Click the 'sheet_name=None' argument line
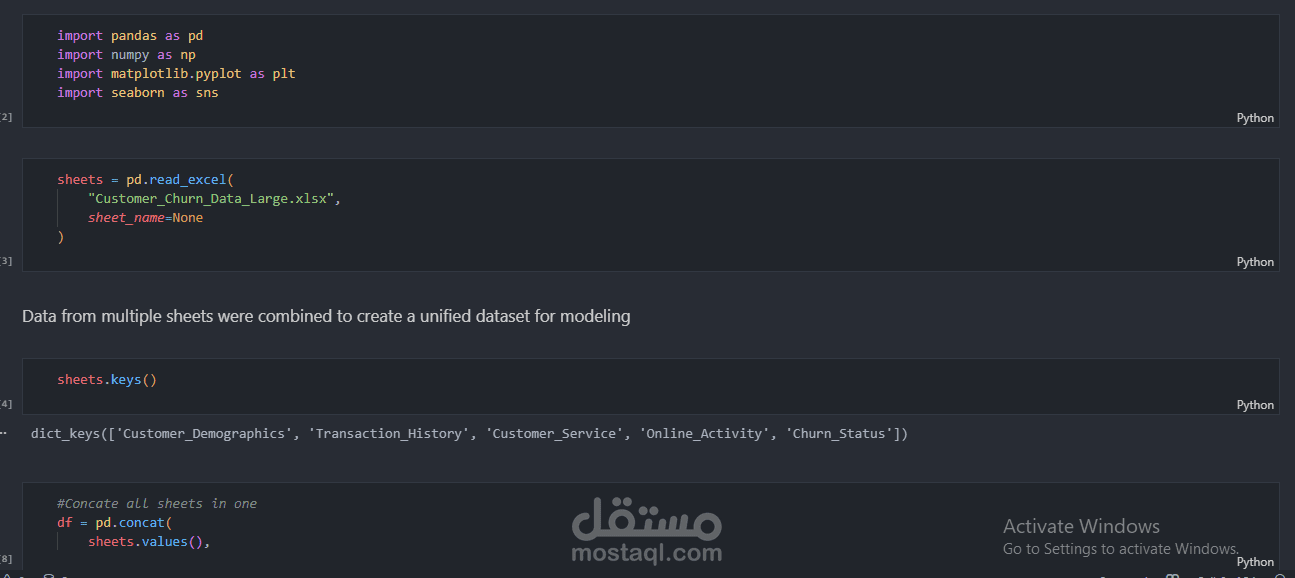This screenshot has width=1295, height=578. tap(145, 217)
